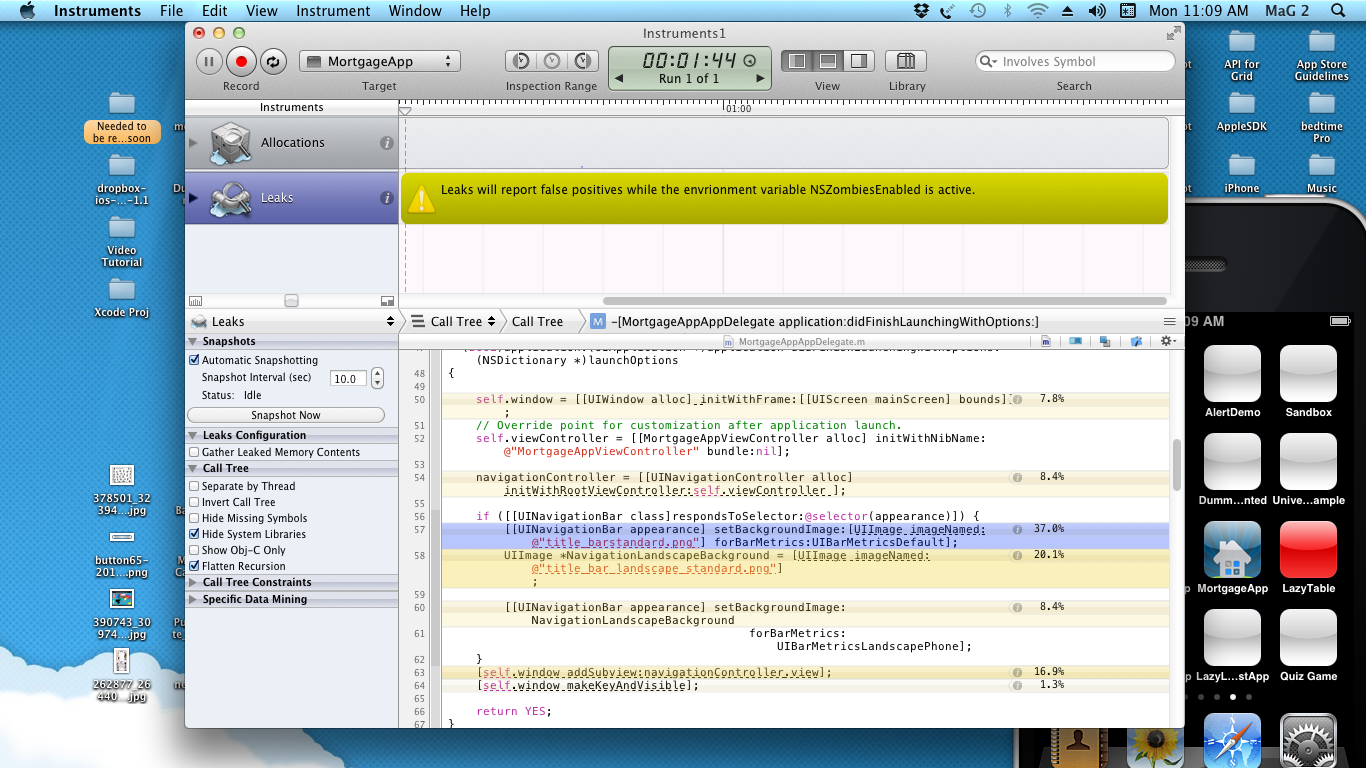
Task: Go to previous run arrow
Action: (x=619, y=79)
